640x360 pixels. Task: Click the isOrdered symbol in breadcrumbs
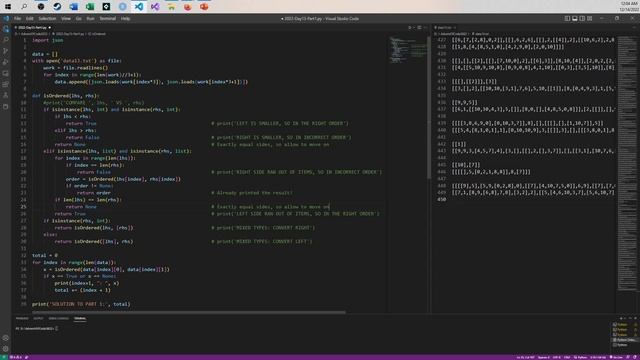coord(98,34)
